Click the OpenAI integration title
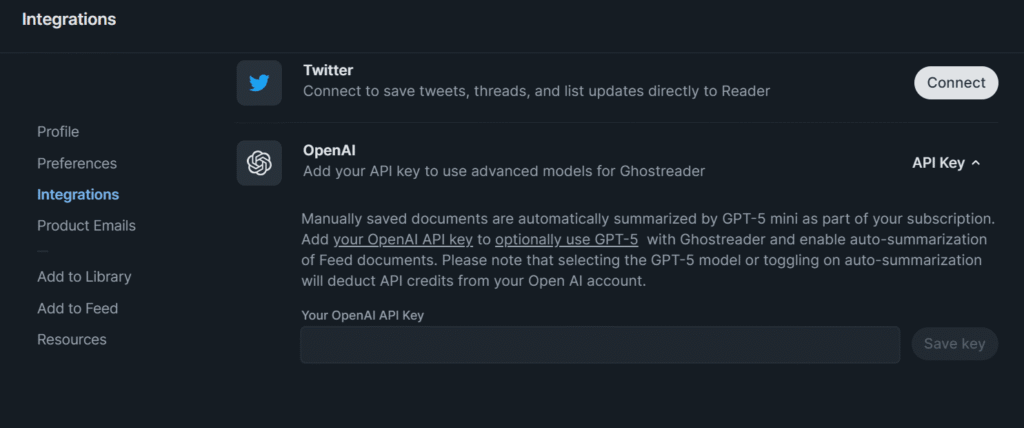 pyautogui.click(x=329, y=150)
